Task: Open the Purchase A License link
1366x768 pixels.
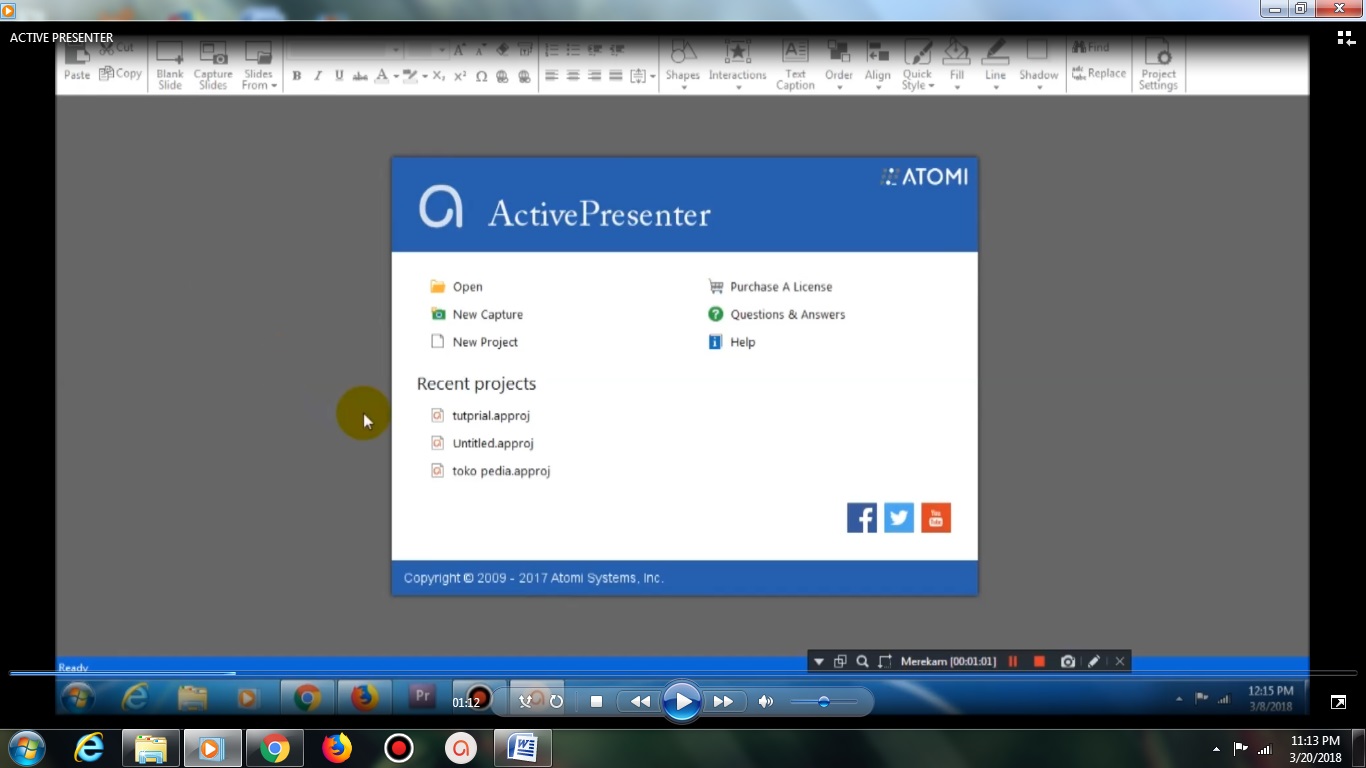Action: pyautogui.click(x=770, y=287)
